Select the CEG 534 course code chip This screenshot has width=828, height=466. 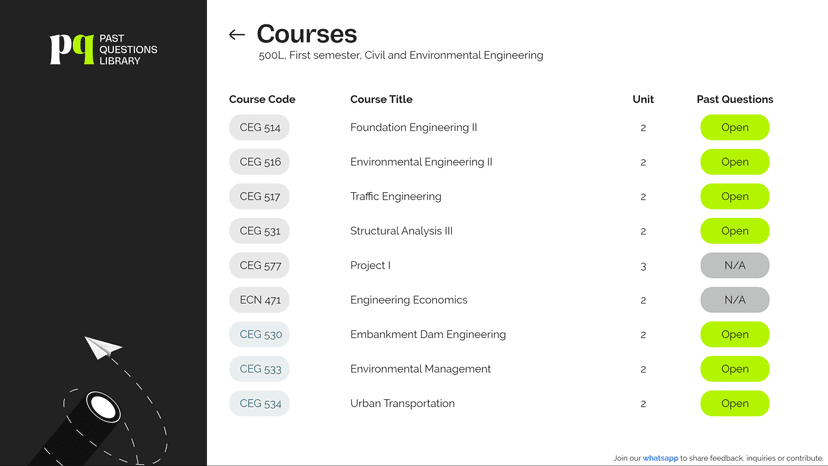pyautogui.click(x=259, y=403)
